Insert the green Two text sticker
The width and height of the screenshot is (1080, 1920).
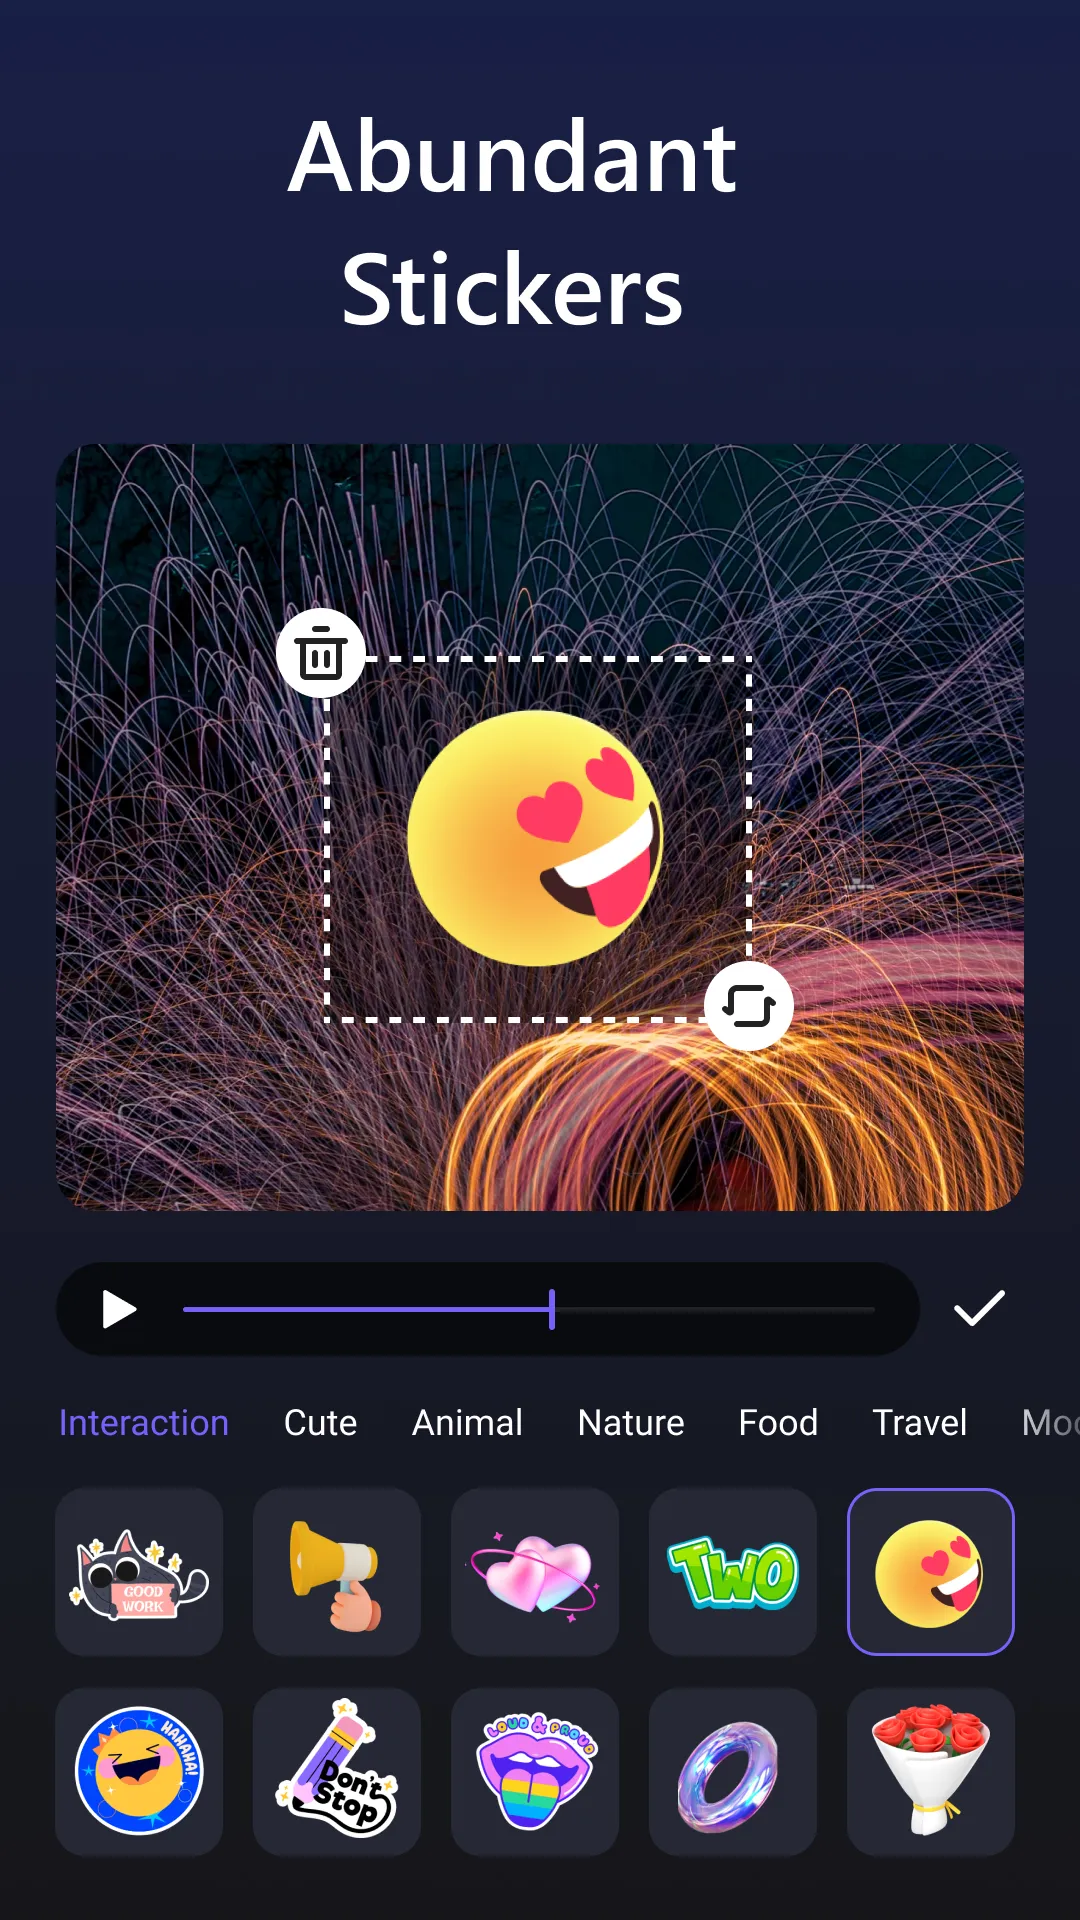click(x=733, y=1572)
